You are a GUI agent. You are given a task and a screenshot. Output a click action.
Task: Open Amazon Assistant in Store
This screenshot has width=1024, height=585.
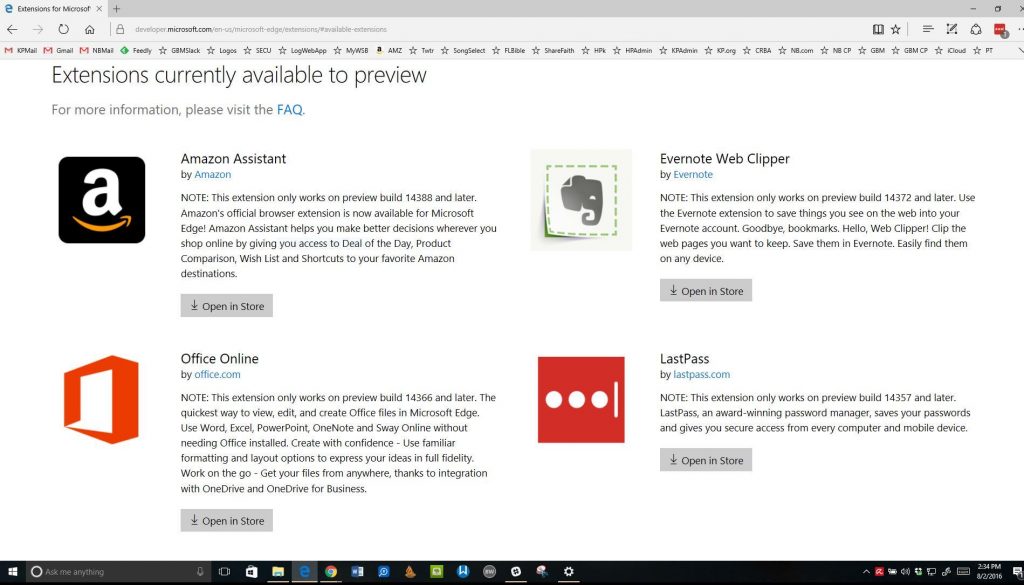coord(227,306)
